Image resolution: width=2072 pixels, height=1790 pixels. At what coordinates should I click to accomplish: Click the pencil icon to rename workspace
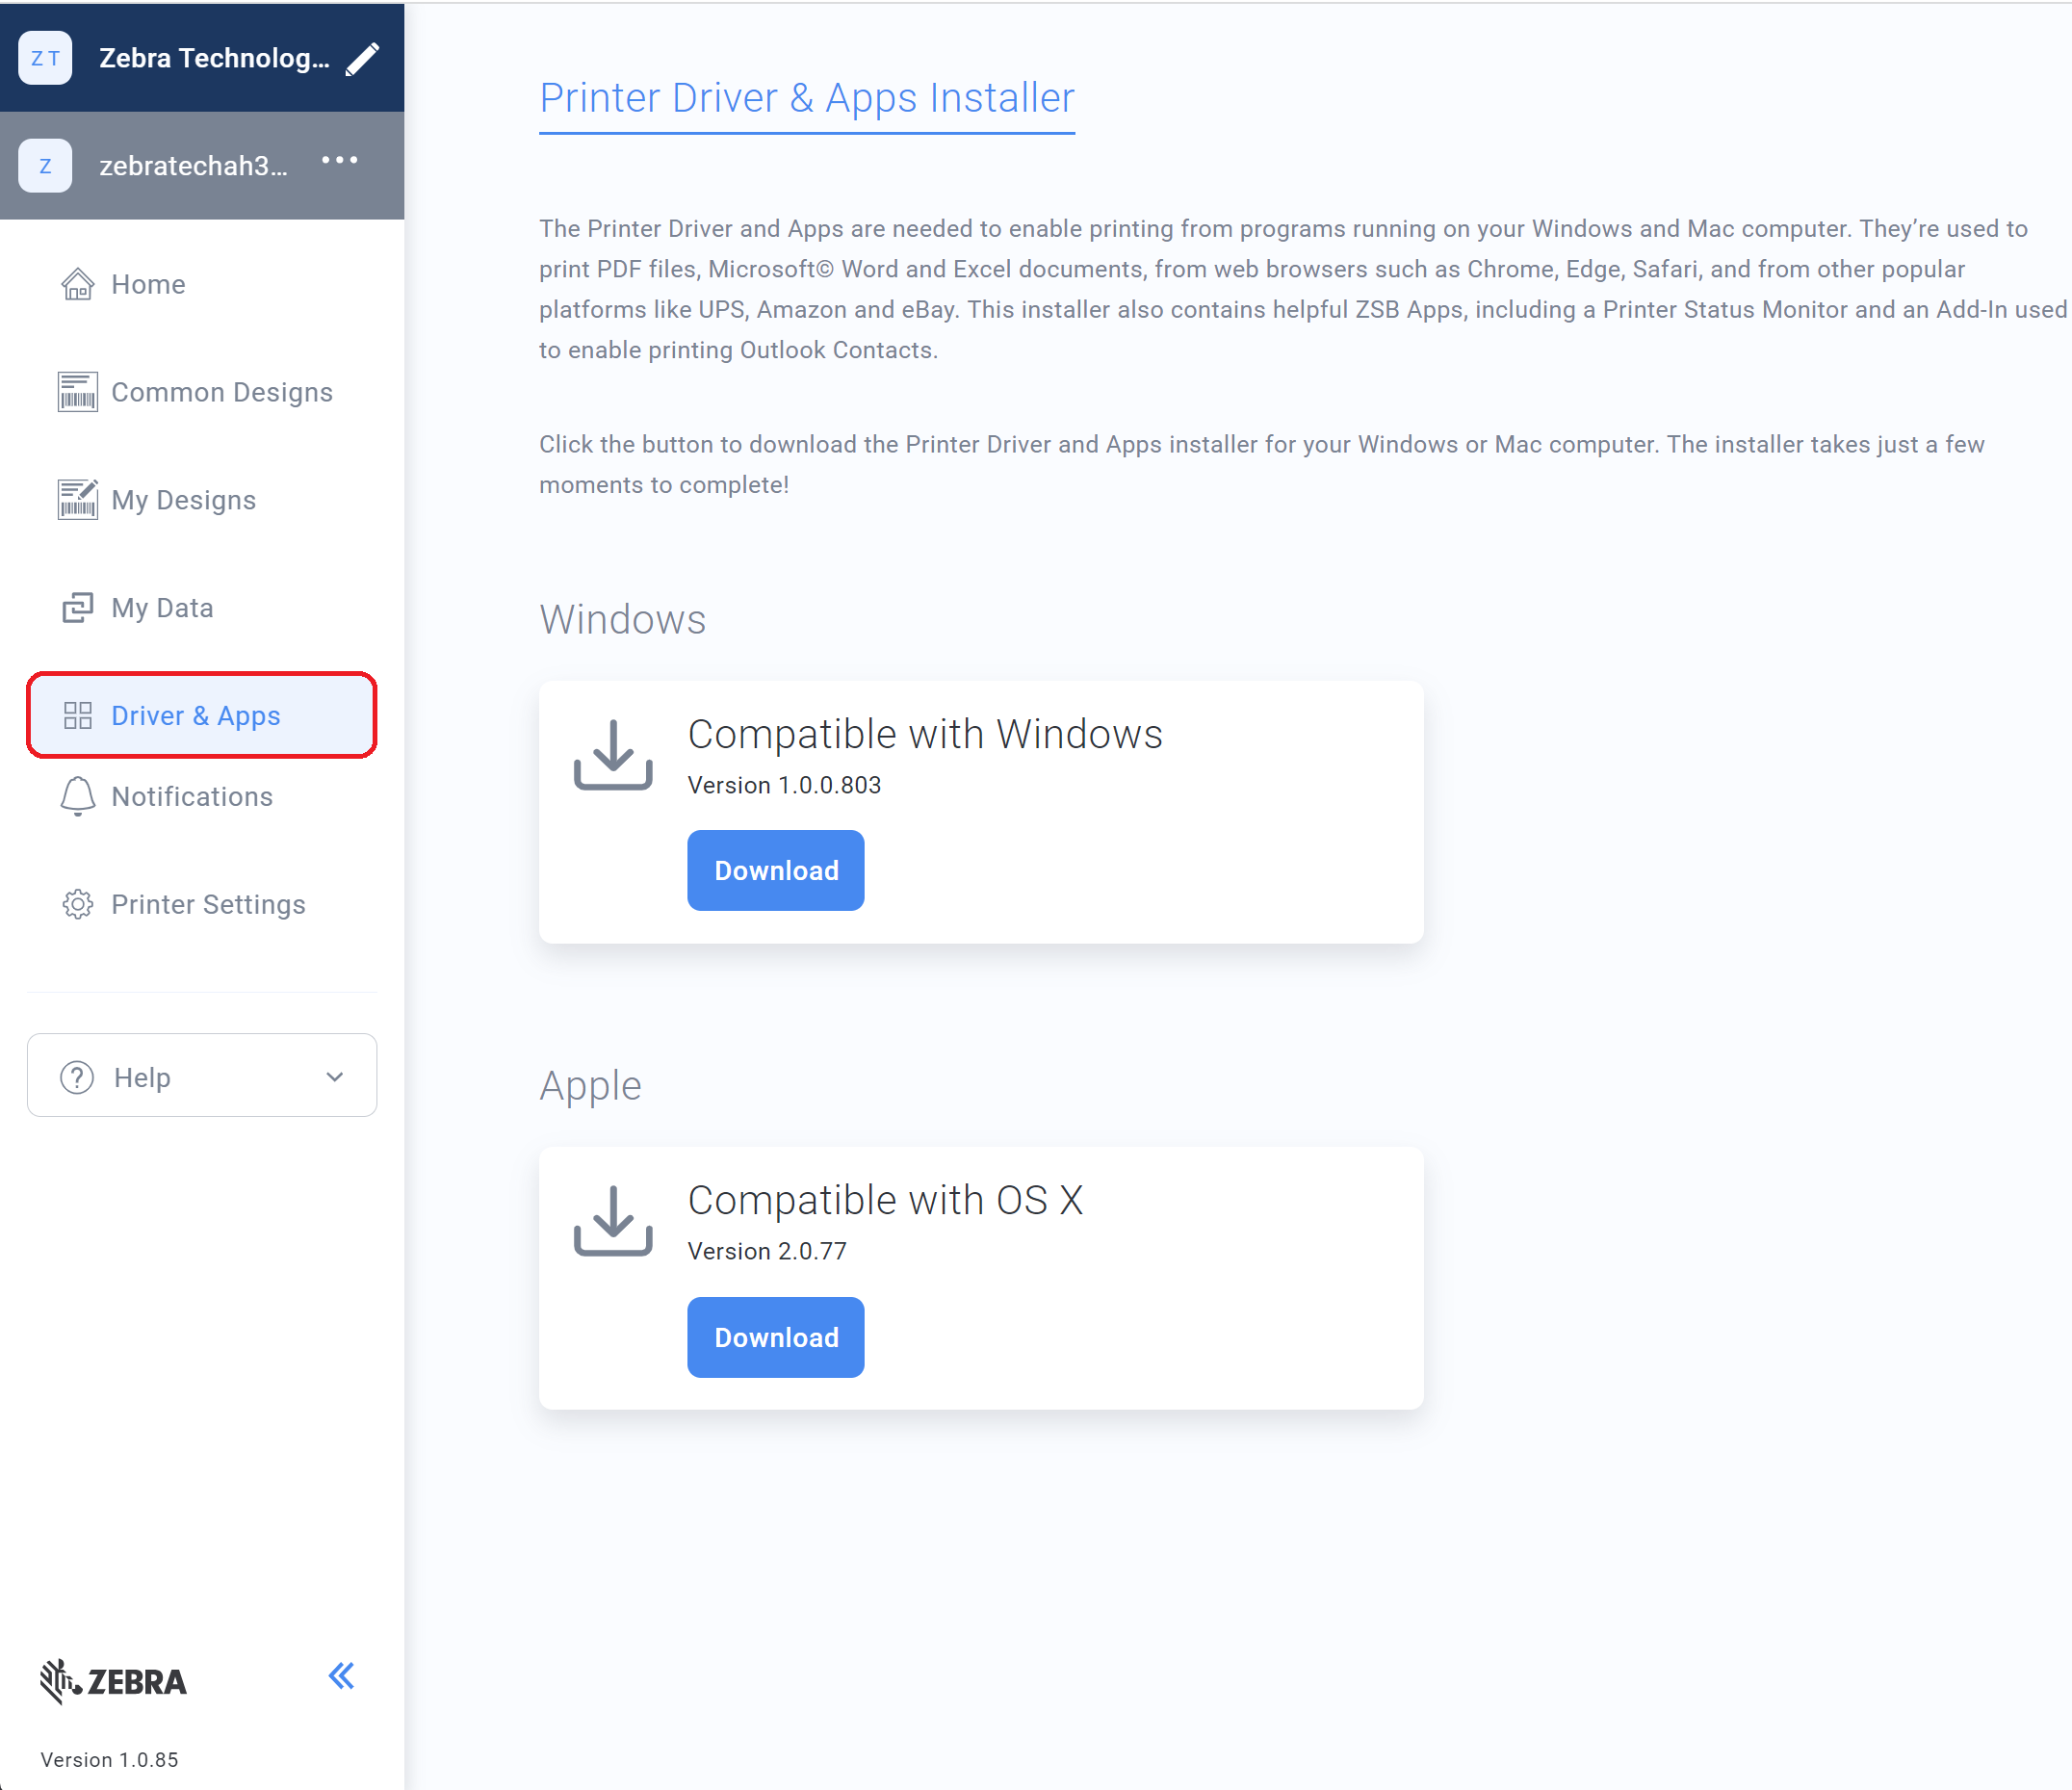pyautogui.click(x=363, y=57)
